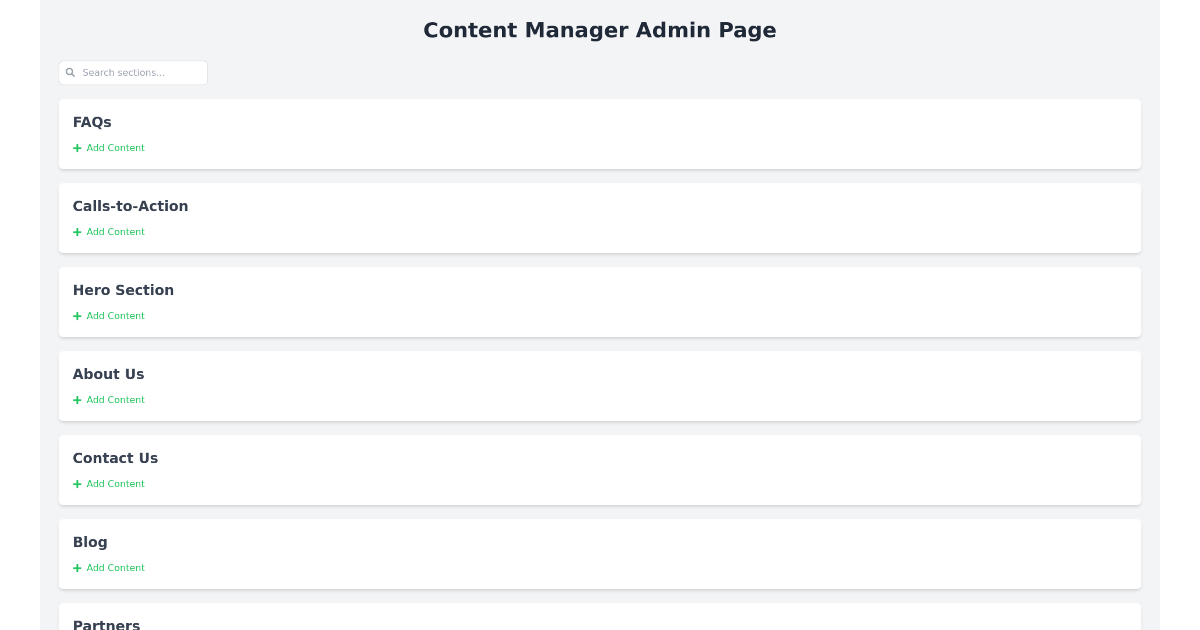The image size is (1200, 630).
Task: Open Add Content under Calls-to-Action
Action: [x=115, y=231]
